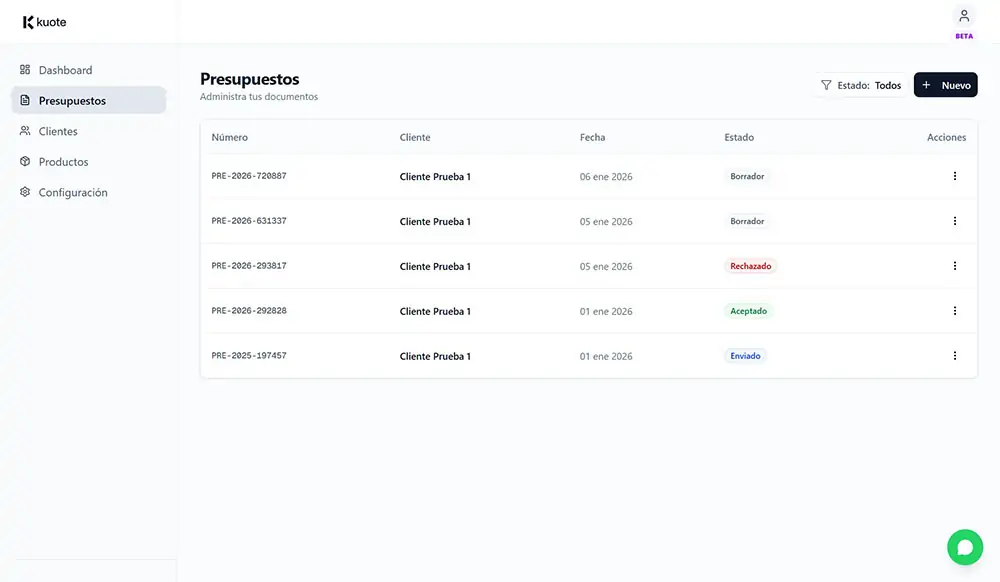Open actions menu for PRE-2026-720887
The width and height of the screenshot is (1000, 582).
click(x=954, y=176)
